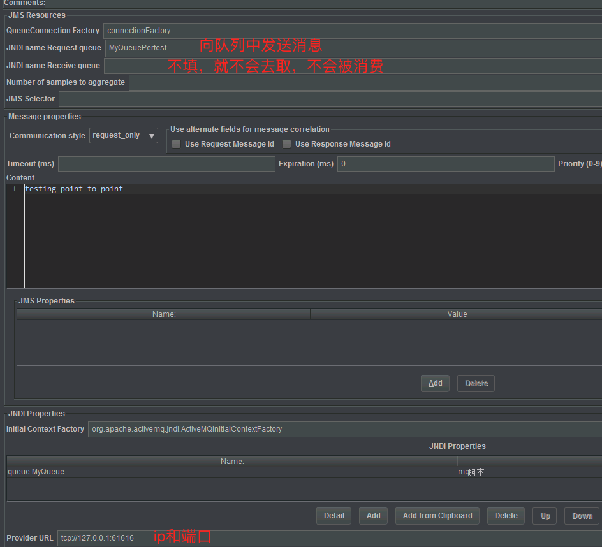Click Add from Clipboard button
Viewport: 602px width, 547px height.
coord(437,516)
